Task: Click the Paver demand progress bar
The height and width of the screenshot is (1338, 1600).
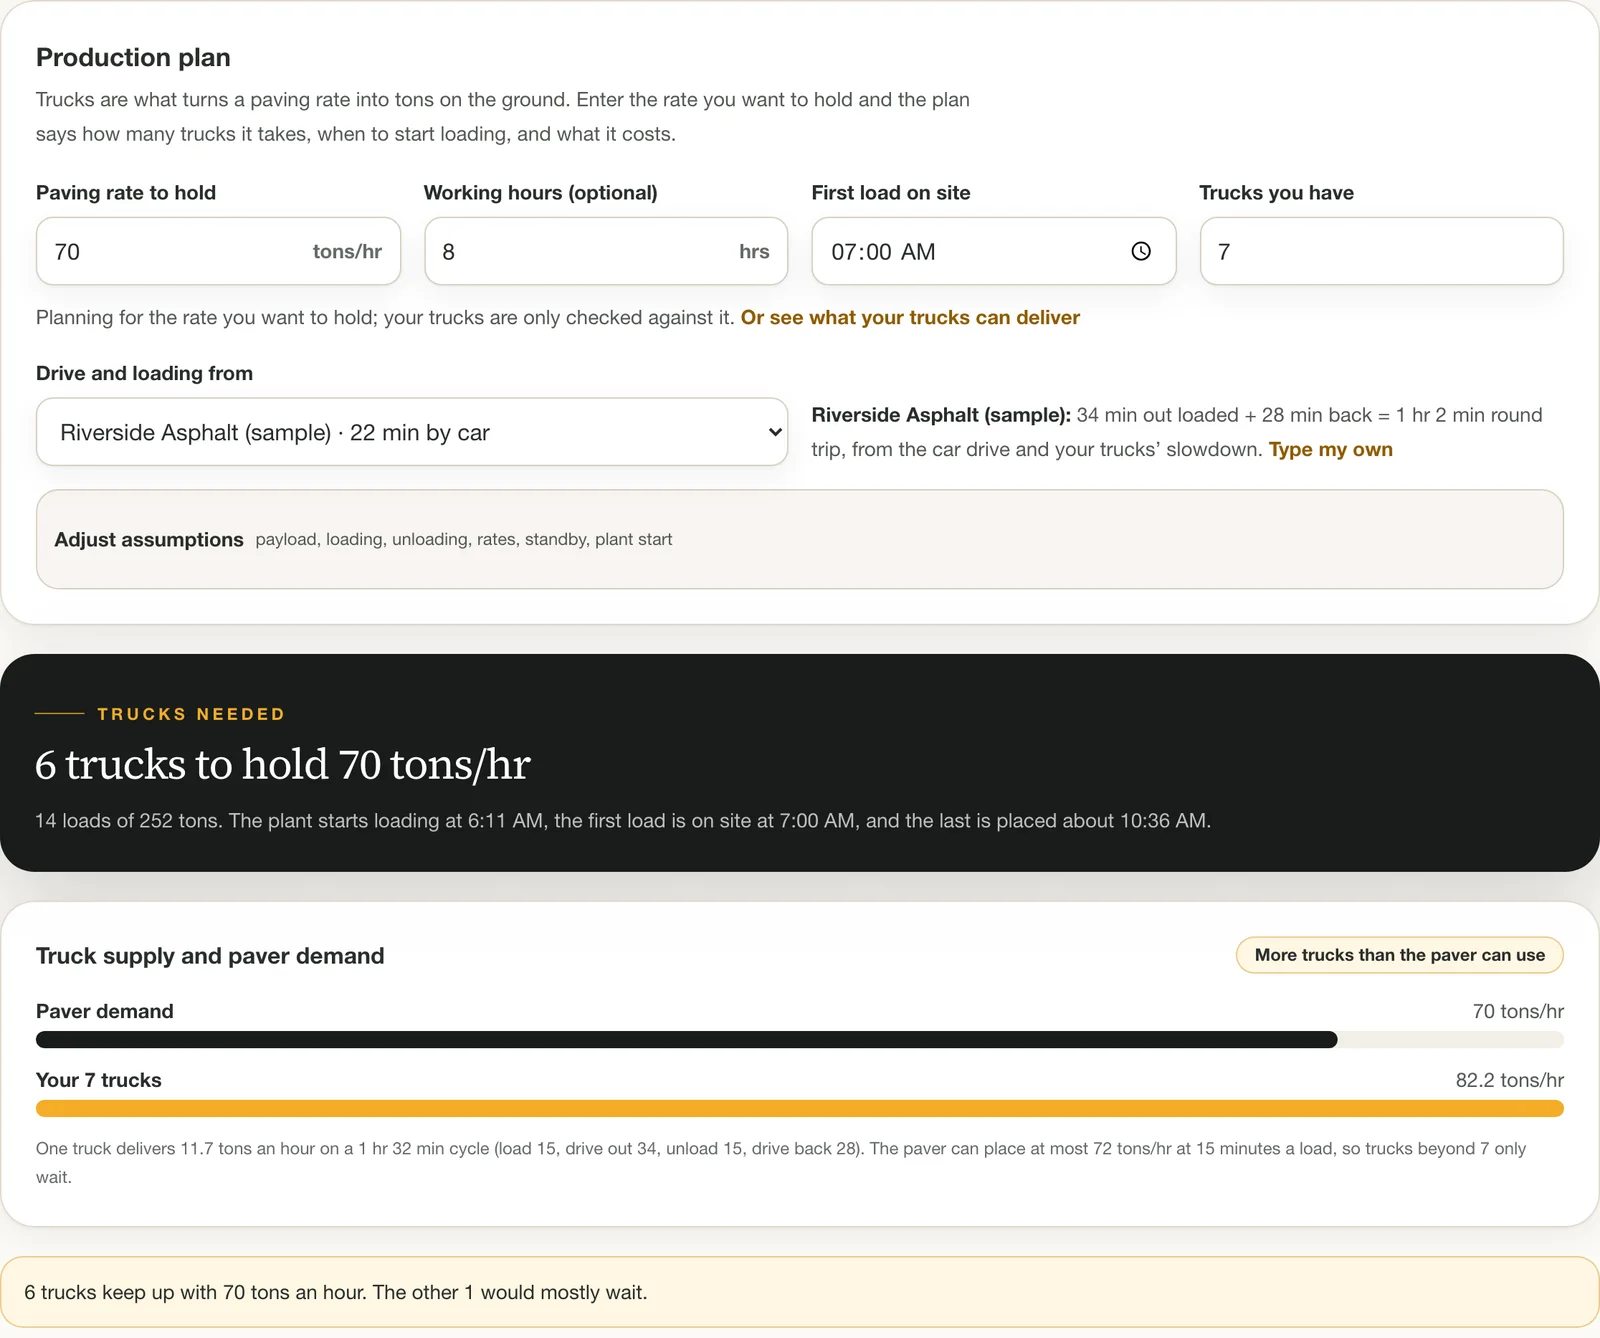Action: click(x=800, y=1040)
